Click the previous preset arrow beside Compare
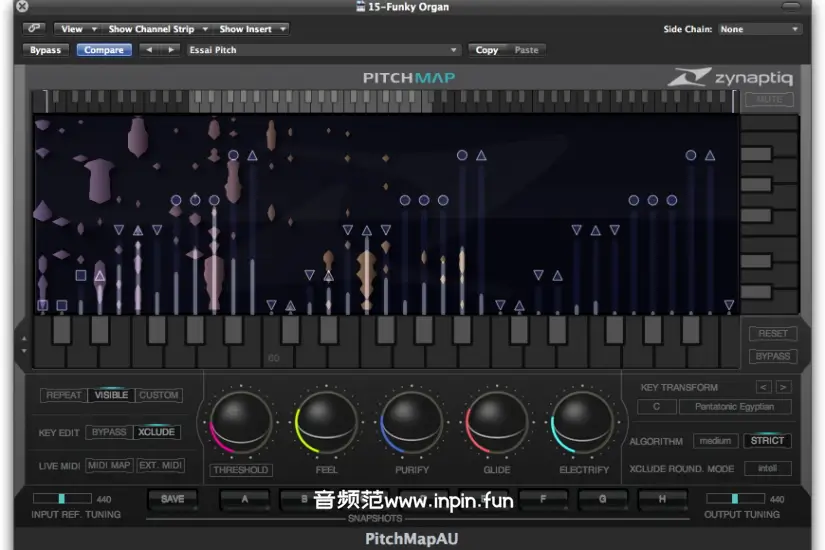This screenshot has height=550, width=825. [x=149, y=50]
